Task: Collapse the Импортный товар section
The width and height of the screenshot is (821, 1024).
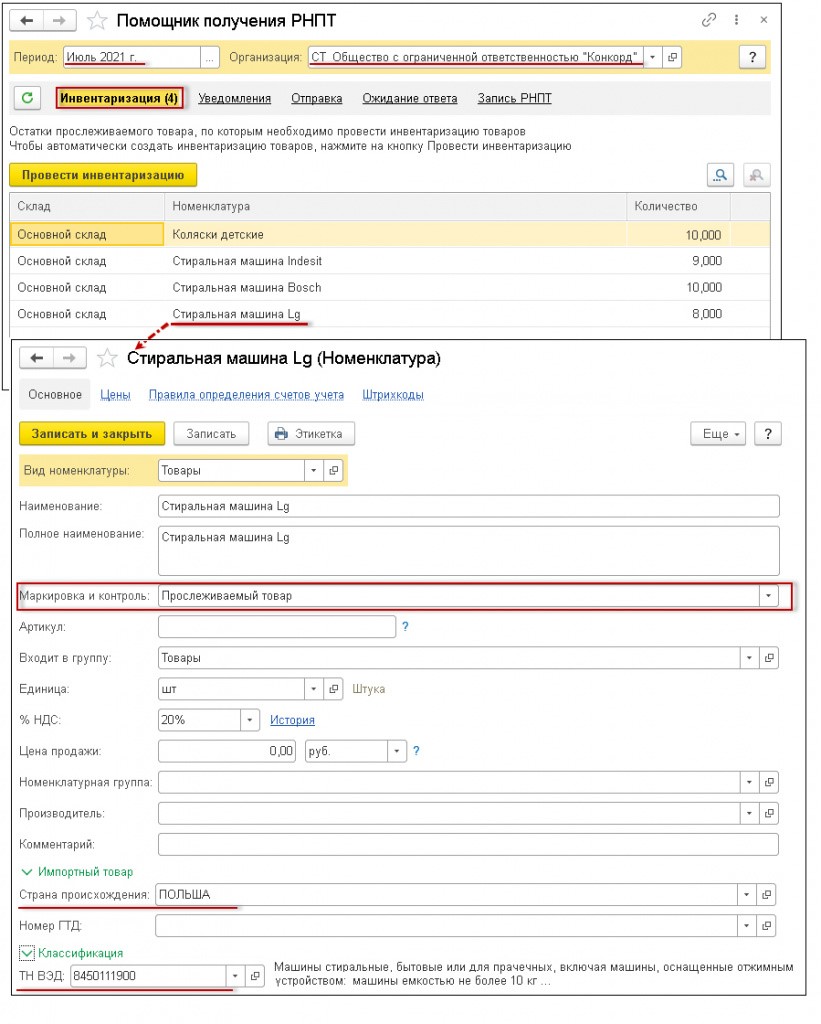Action: [76, 872]
